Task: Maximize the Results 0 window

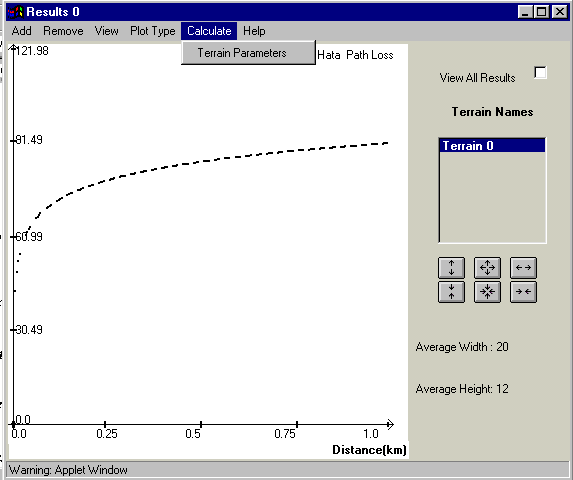Action: pyautogui.click(x=542, y=12)
